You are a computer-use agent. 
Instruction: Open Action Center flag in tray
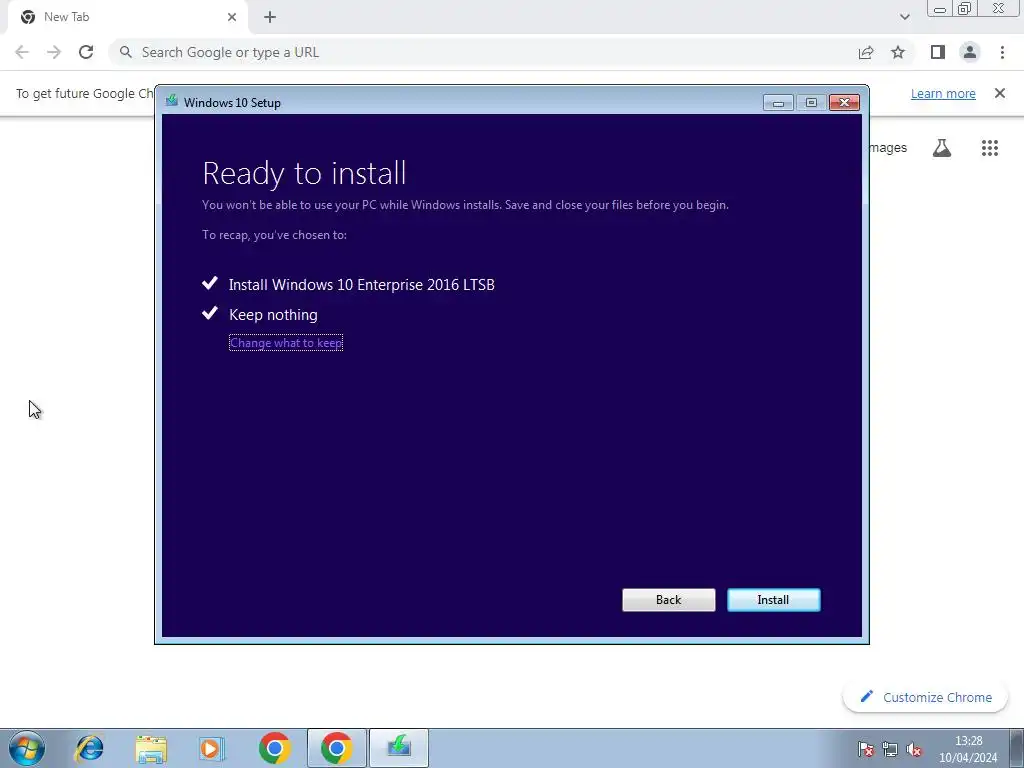coord(866,749)
